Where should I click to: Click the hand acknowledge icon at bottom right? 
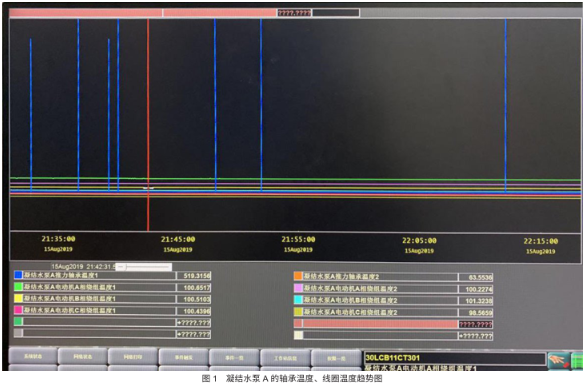pos(559,360)
